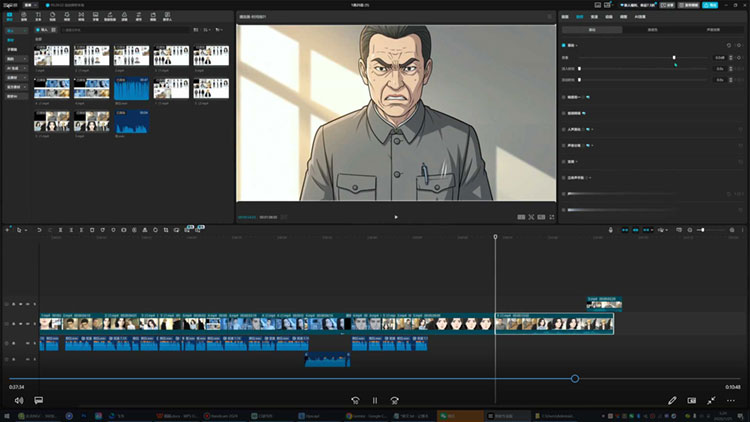Image resolution: width=750 pixels, height=422 pixels.
Task: Click the 导入 (Import) button in media panel
Action: coord(44,30)
